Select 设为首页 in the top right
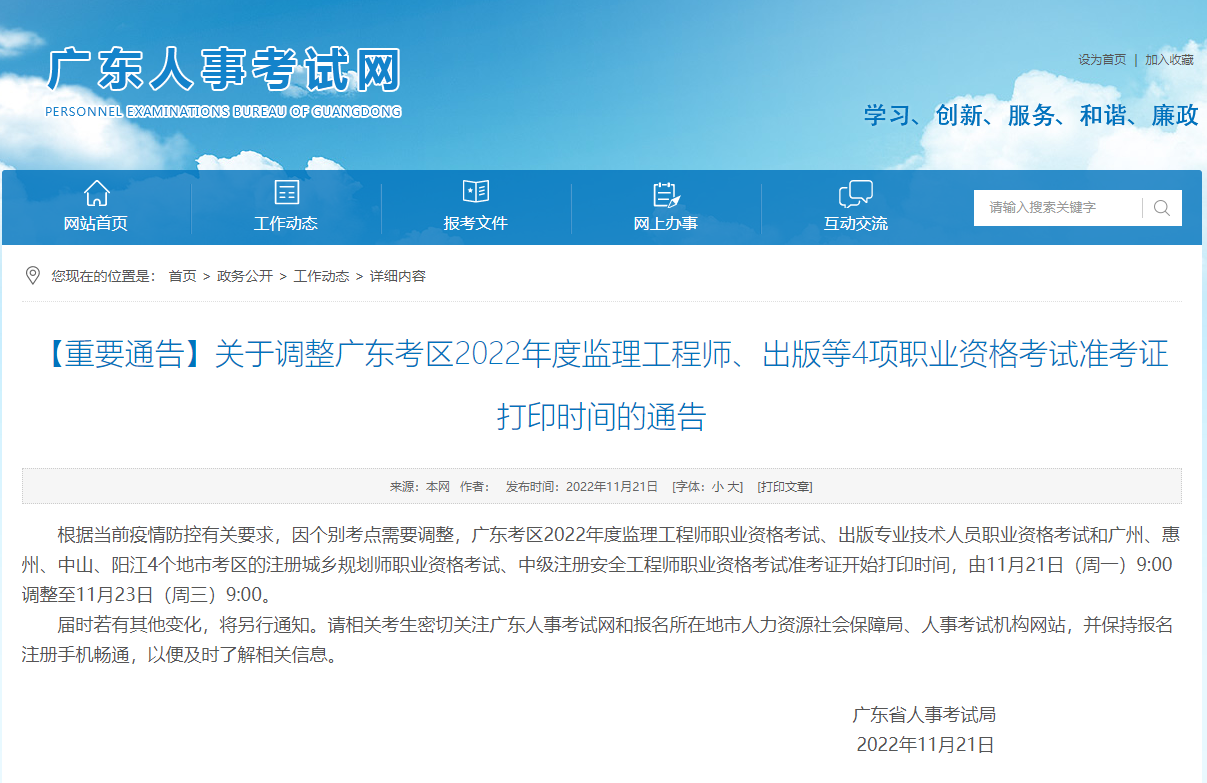Screen dimensions: 1207x783 pyautogui.click(x=1102, y=60)
